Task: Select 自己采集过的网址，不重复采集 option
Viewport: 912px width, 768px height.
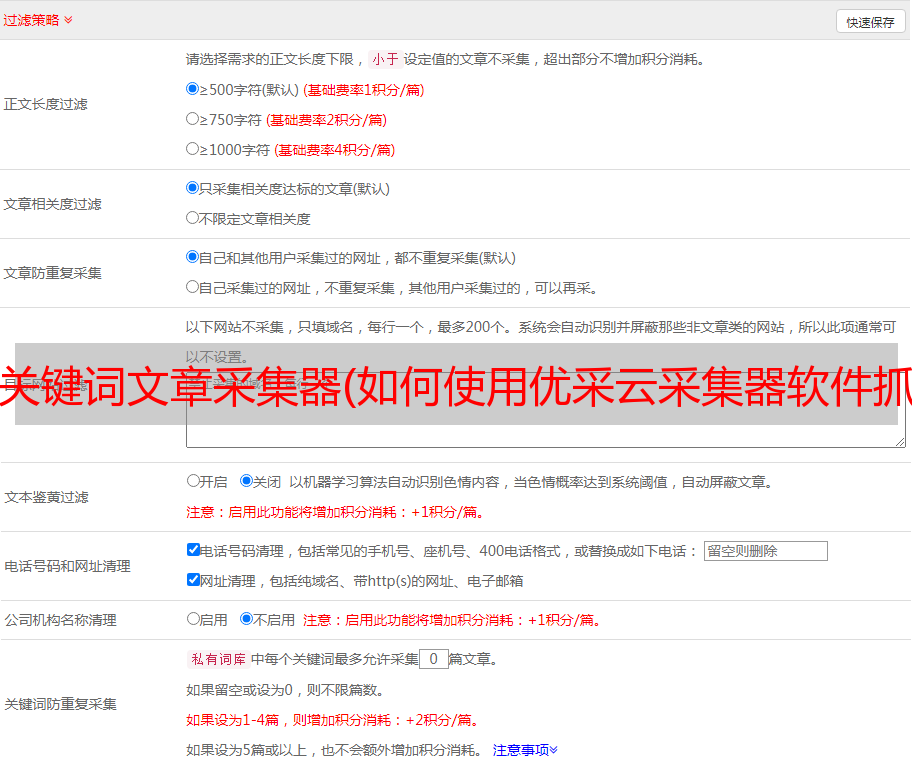Action: click(193, 287)
